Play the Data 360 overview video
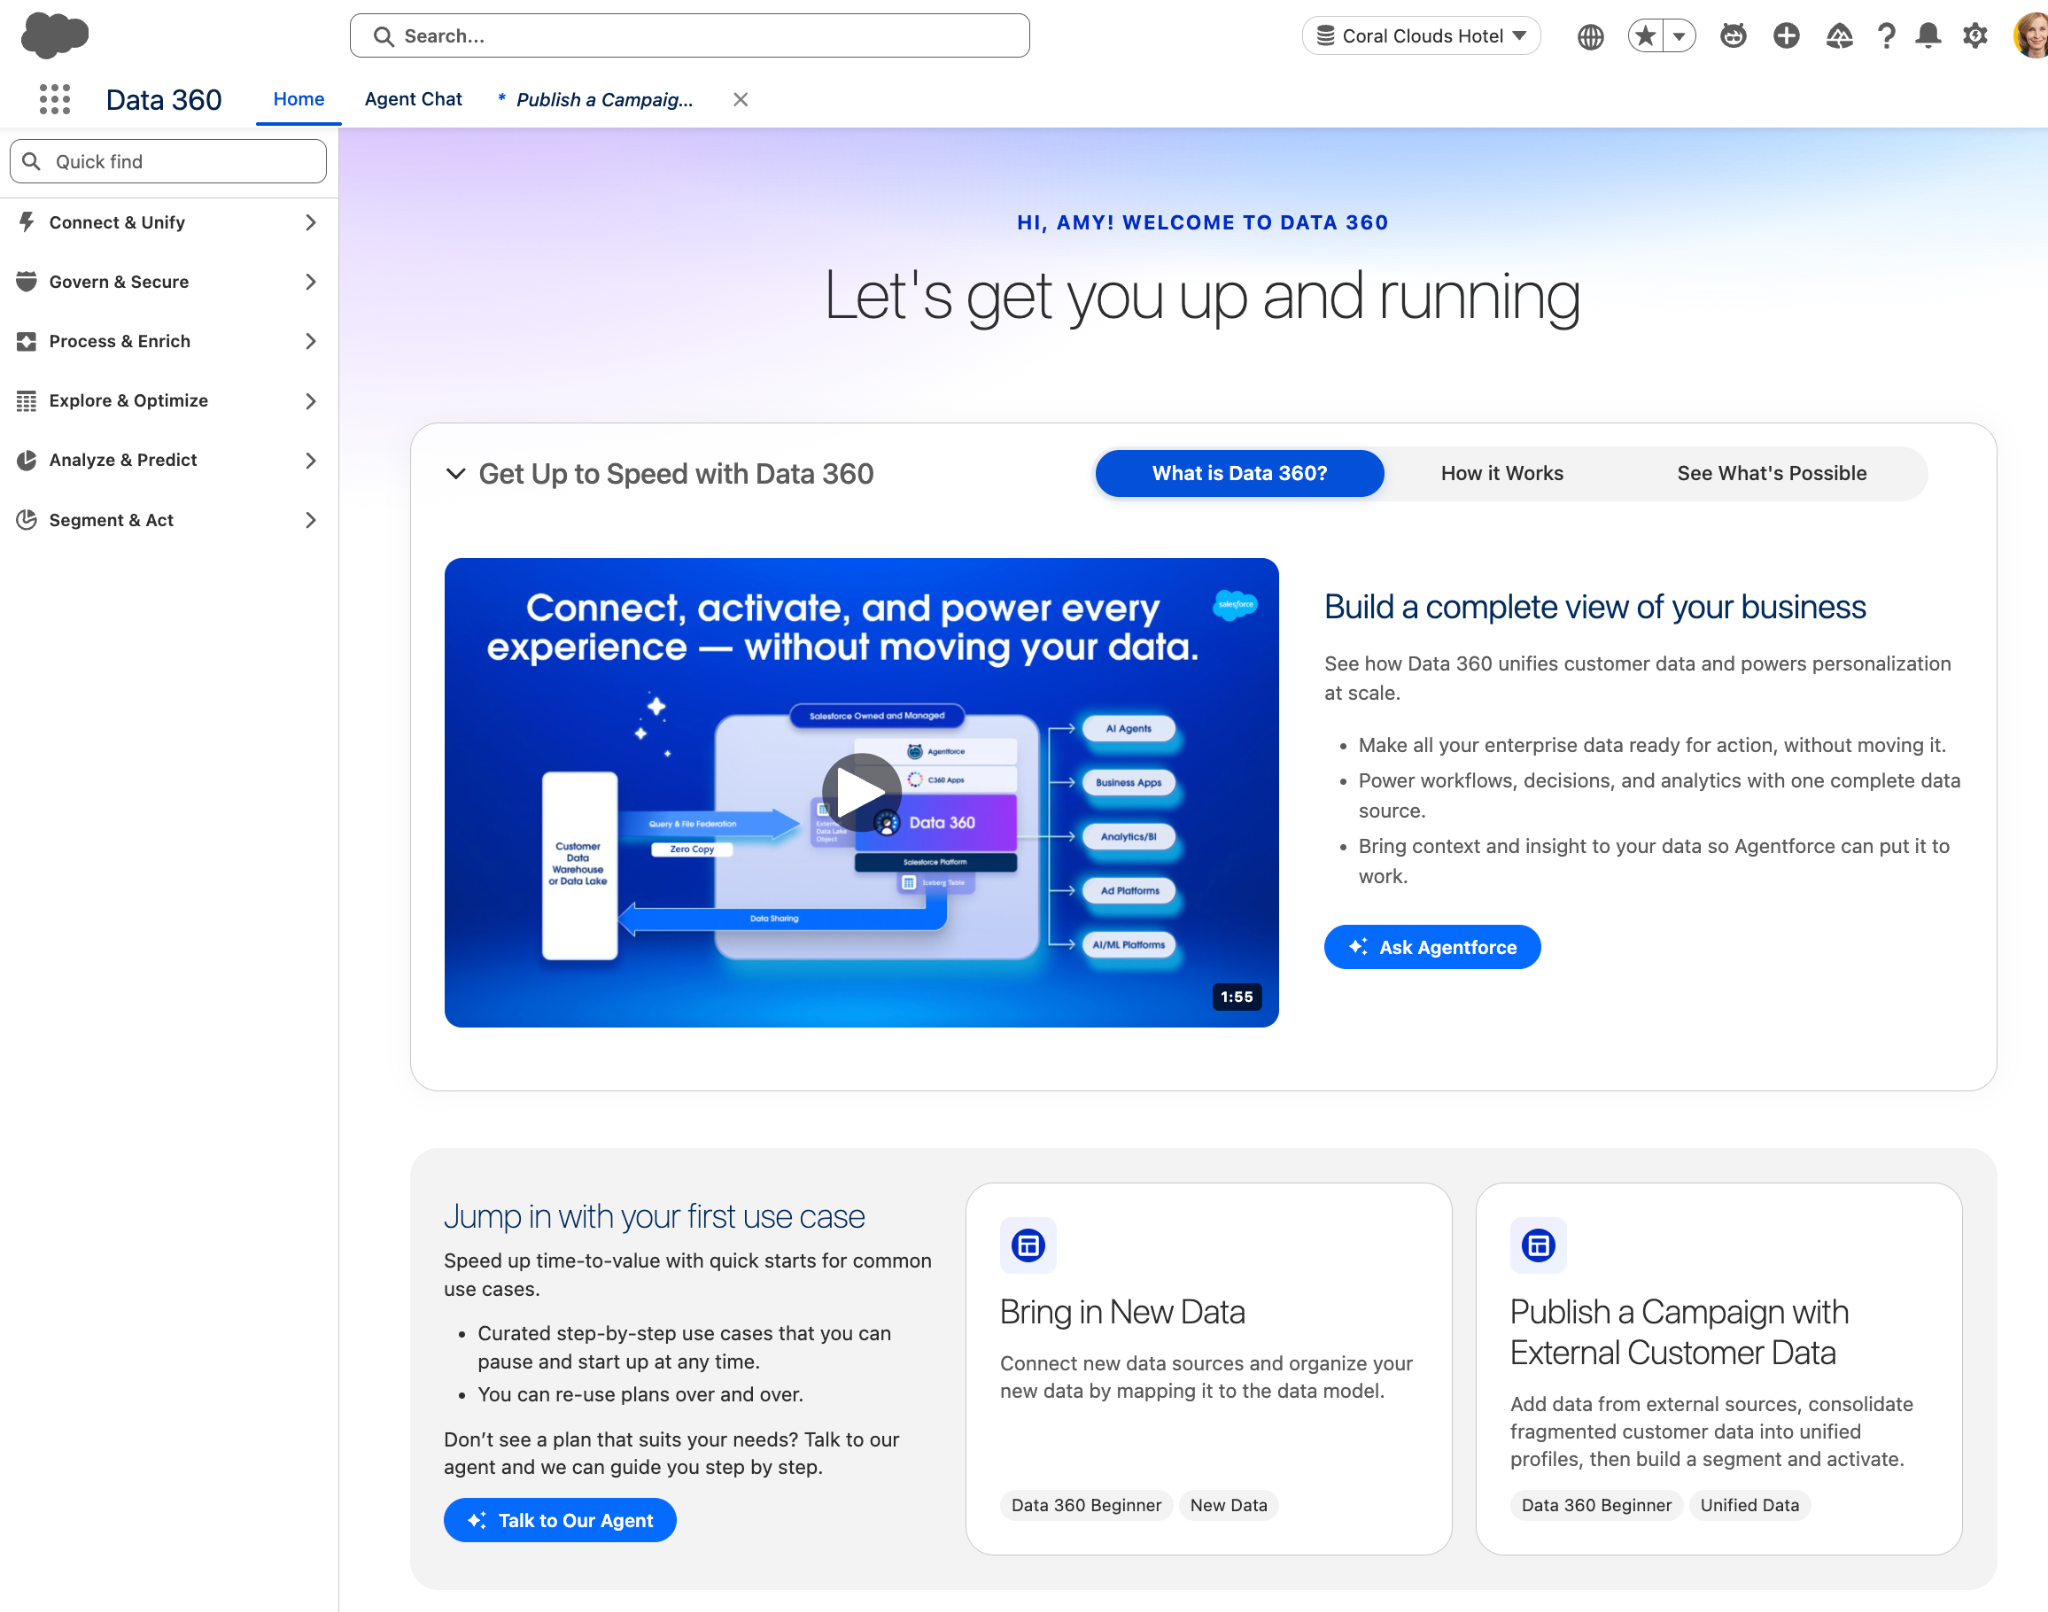This screenshot has height=1612, width=2048. [862, 792]
